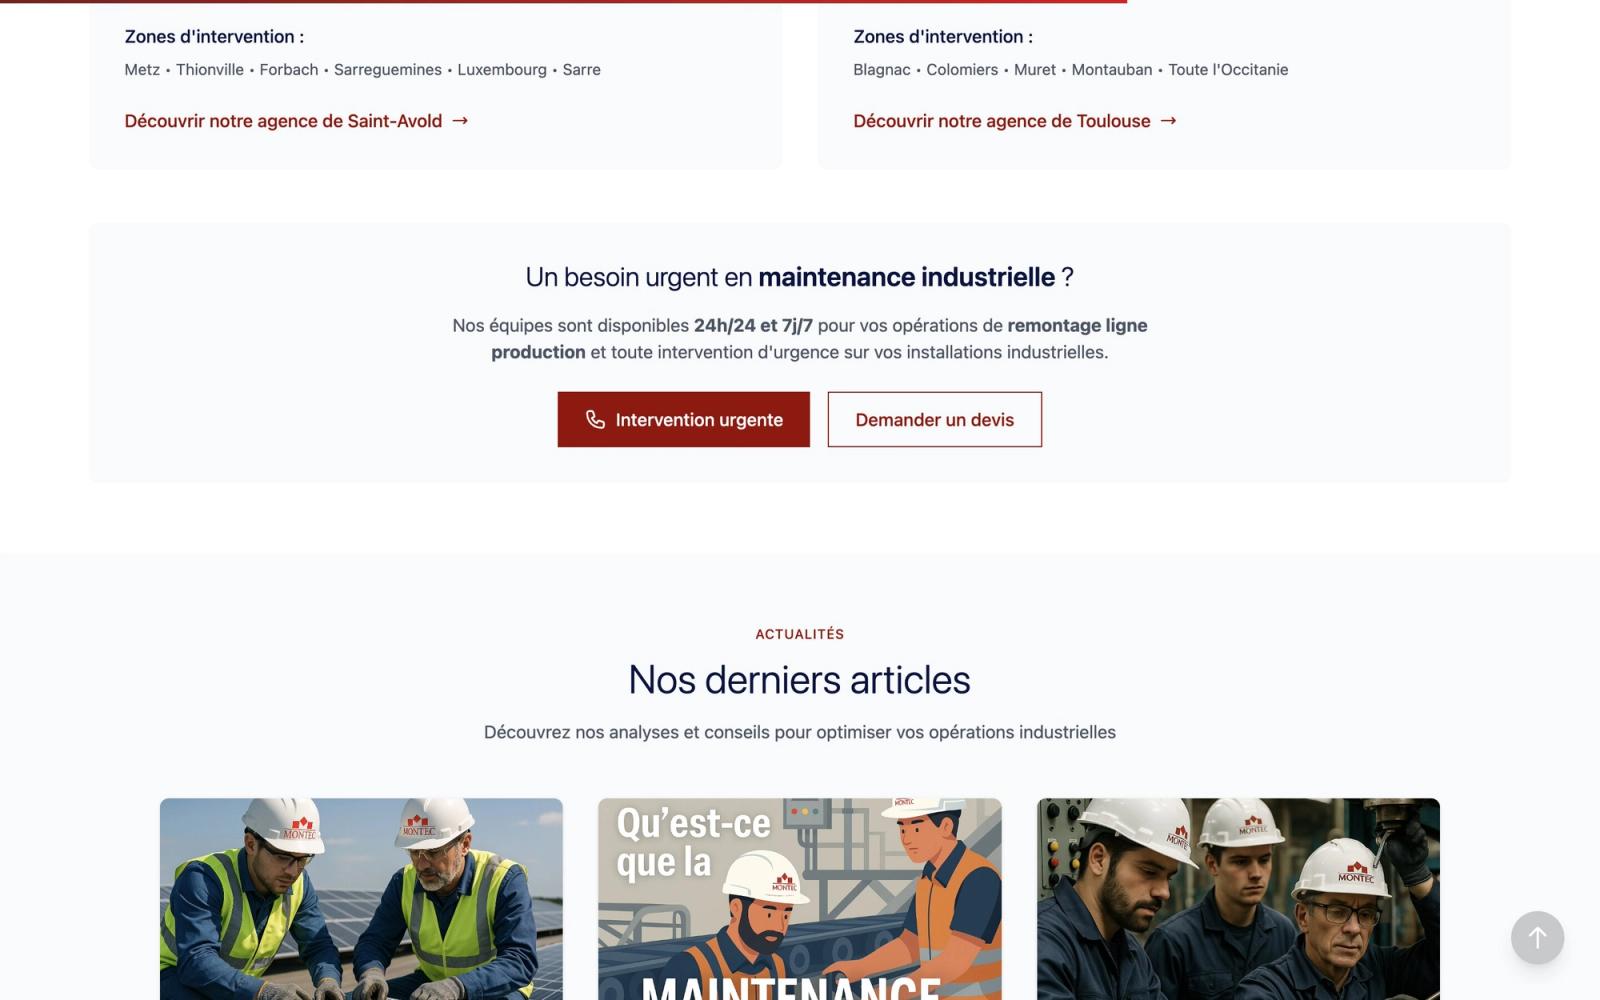Click the scroll-to-top arrow button
Screen dimensions: 1600x1000
tap(1537, 937)
